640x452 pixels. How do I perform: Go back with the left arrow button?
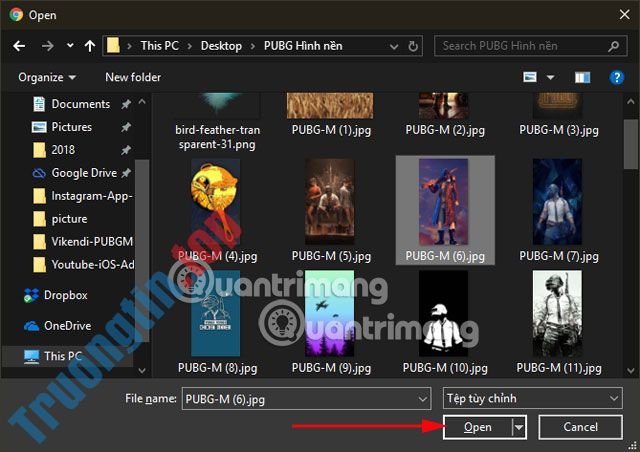coord(19,46)
